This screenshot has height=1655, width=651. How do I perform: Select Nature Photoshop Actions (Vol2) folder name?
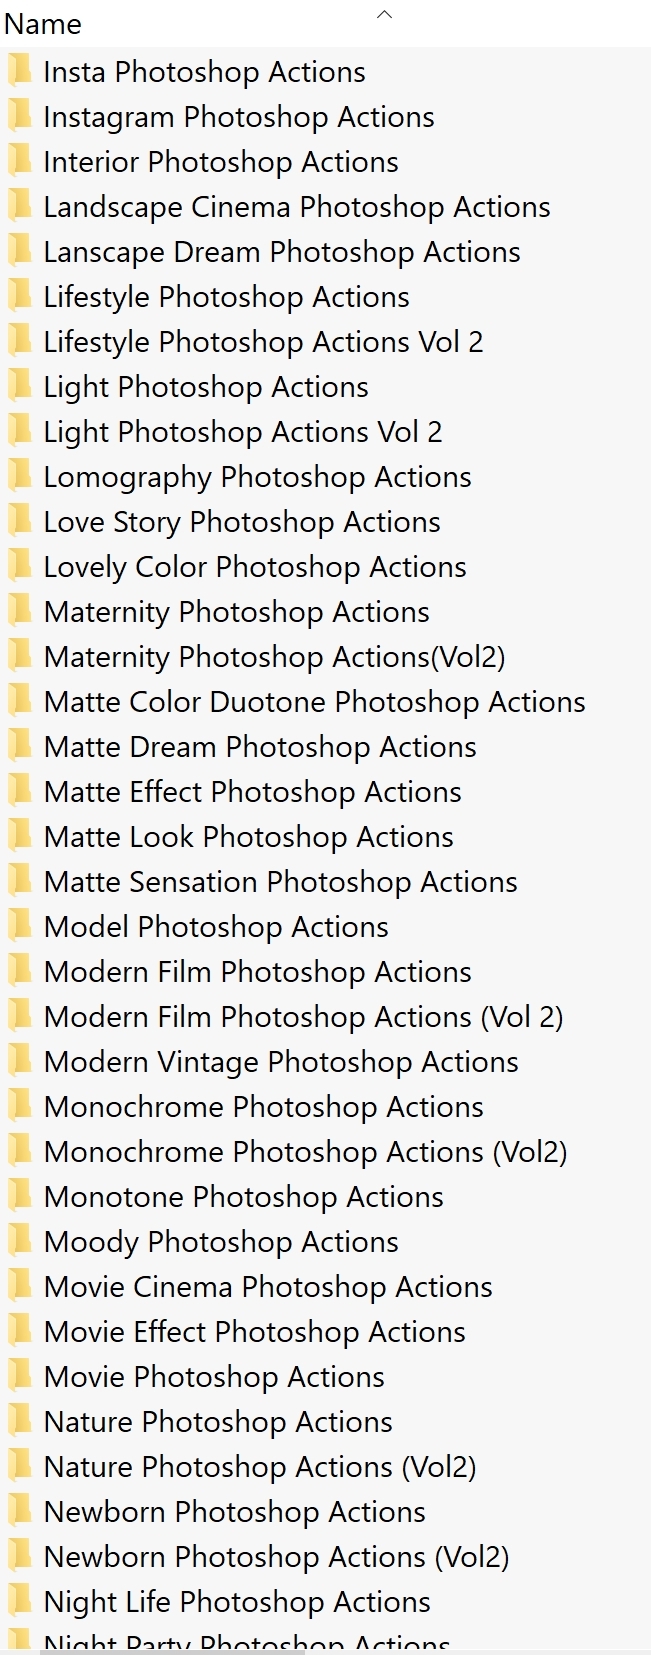pyautogui.click(x=260, y=1467)
